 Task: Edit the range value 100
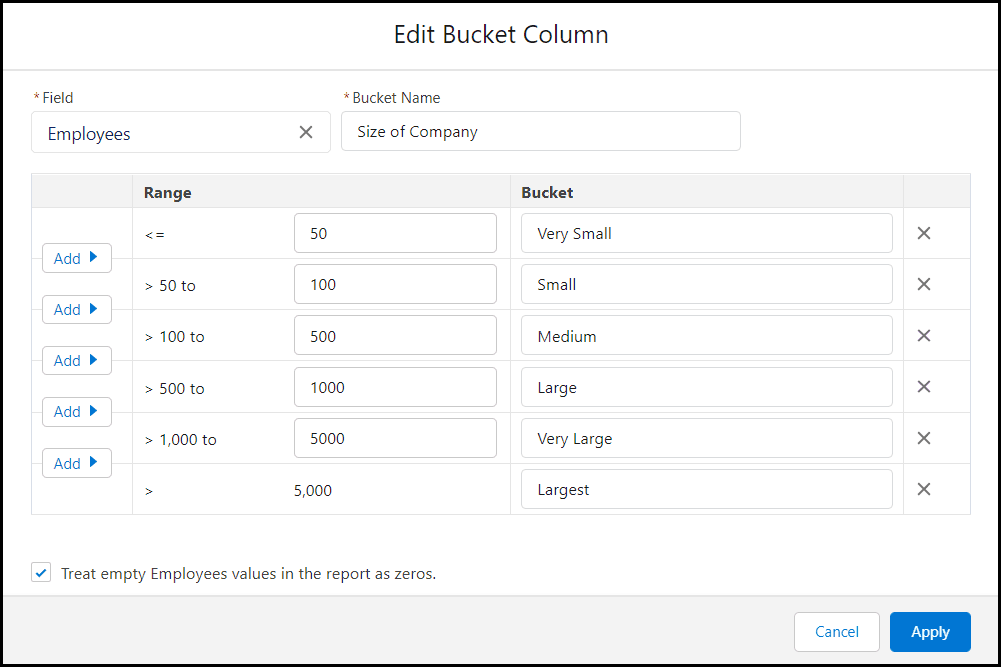point(395,284)
